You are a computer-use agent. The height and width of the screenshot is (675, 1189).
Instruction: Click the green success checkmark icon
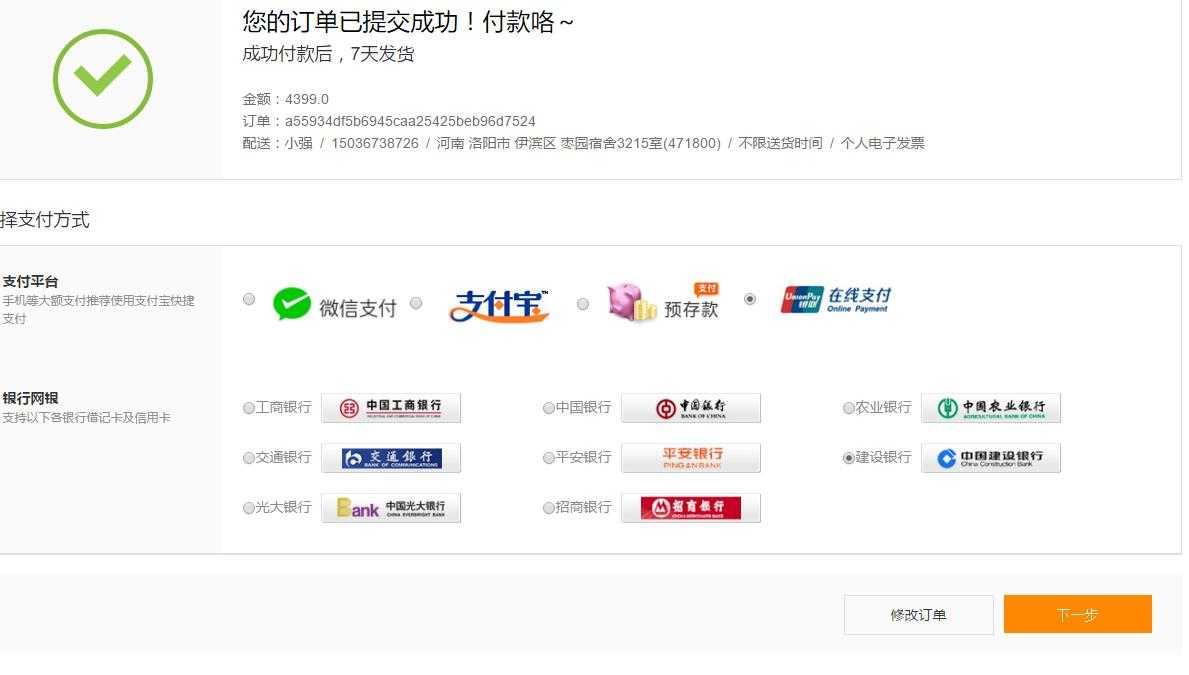[103, 79]
